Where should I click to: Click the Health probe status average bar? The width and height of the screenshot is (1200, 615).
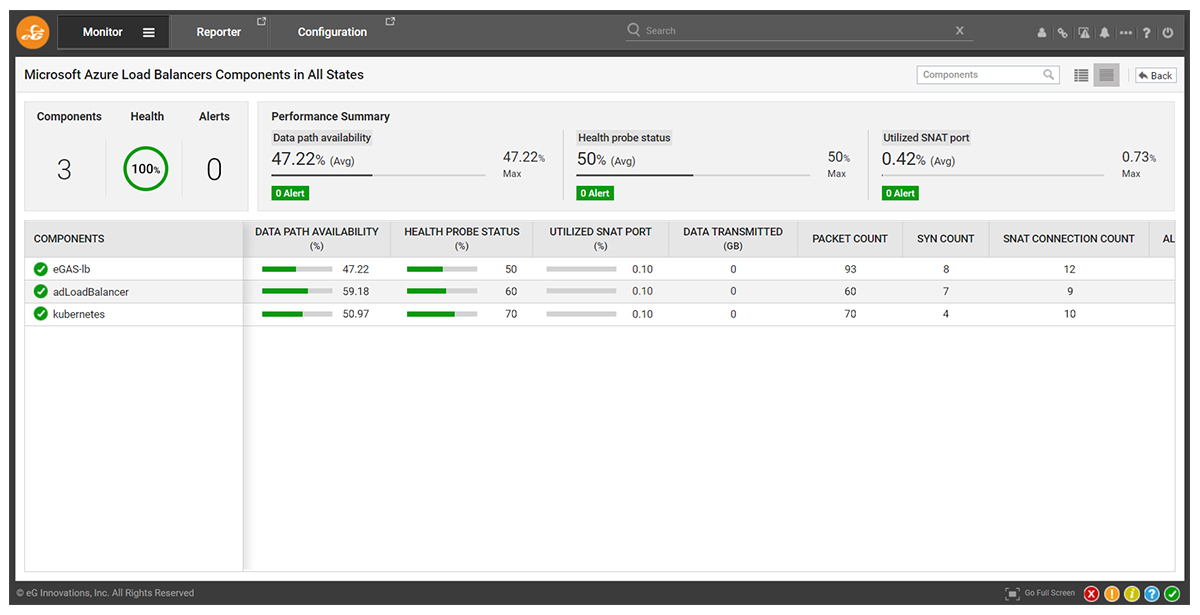pyautogui.click(x=693, y=175)
